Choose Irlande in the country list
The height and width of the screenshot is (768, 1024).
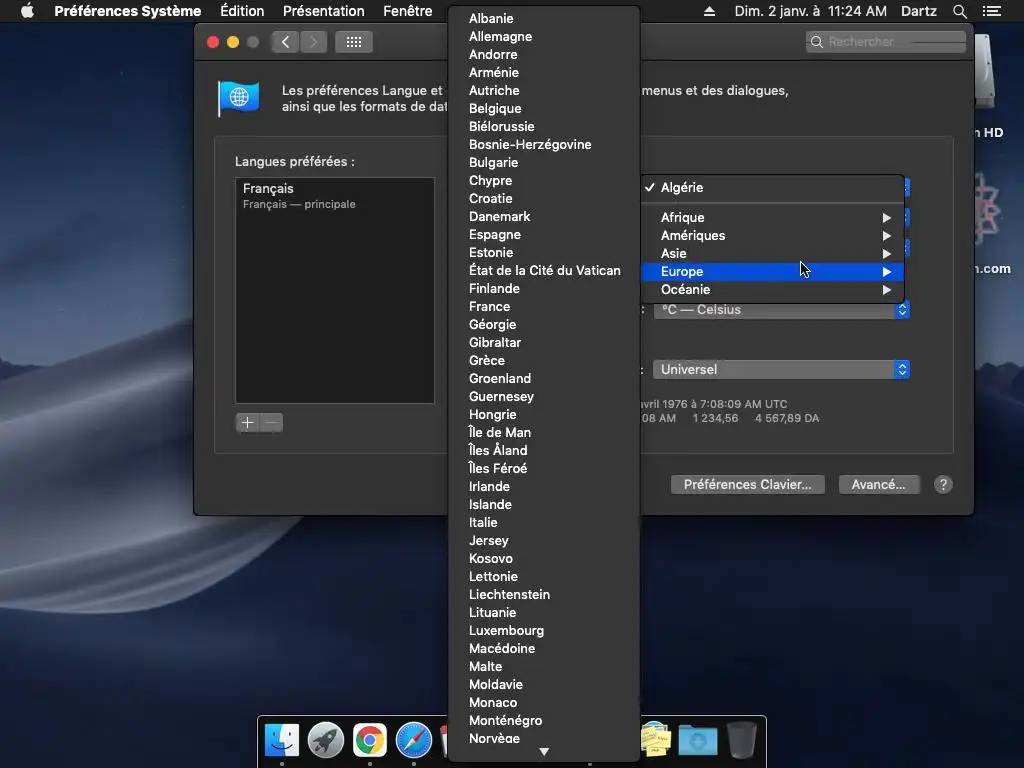543,487
